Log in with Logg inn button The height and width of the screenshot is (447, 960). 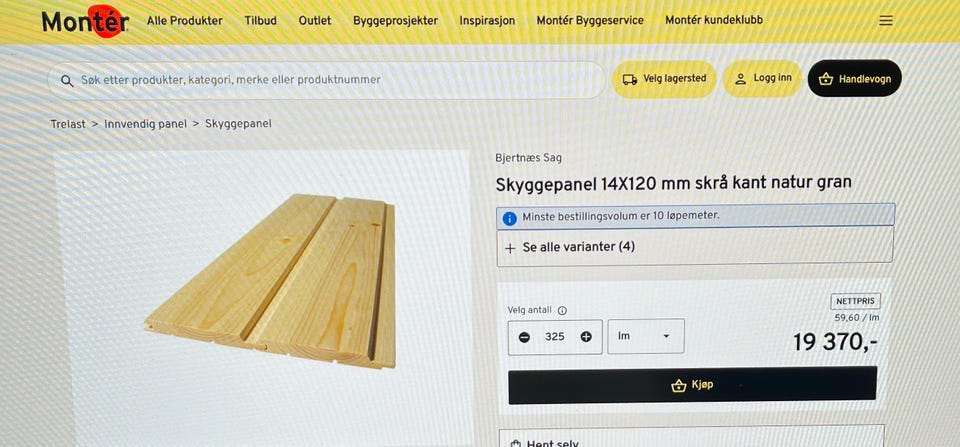click(763, 78)
